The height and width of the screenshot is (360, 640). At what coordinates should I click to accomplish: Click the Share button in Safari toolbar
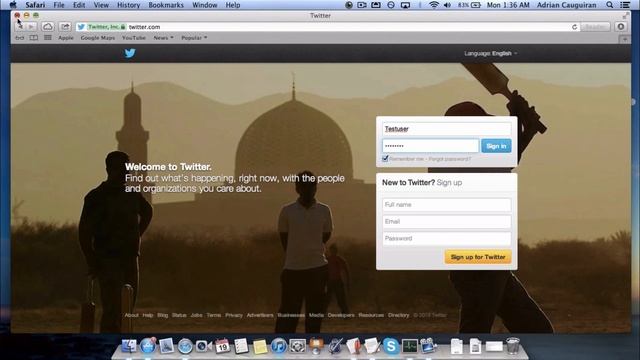[65, 27]
